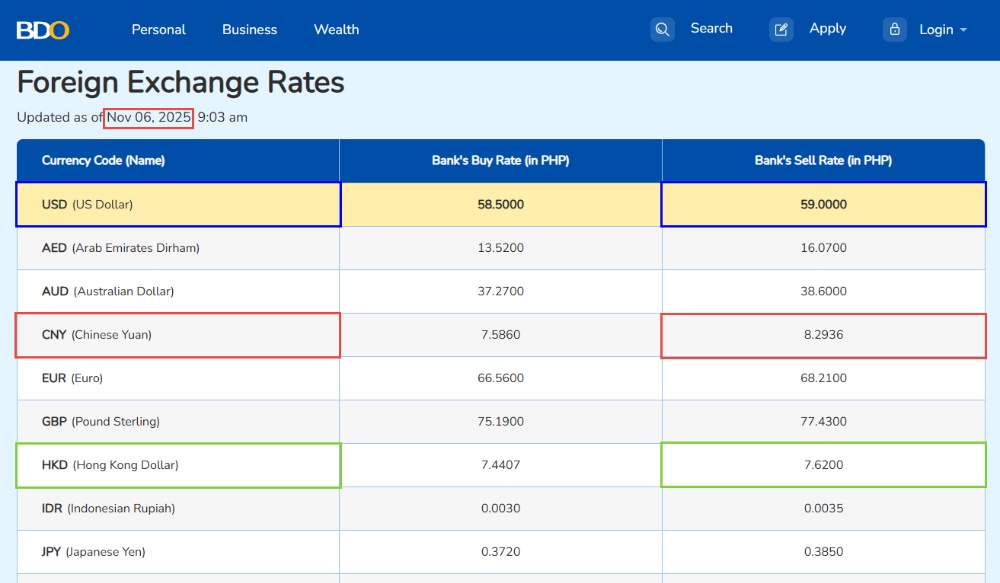Click the Apply pencil icon
Viewport: 1000px width, 583px height.
781,29
